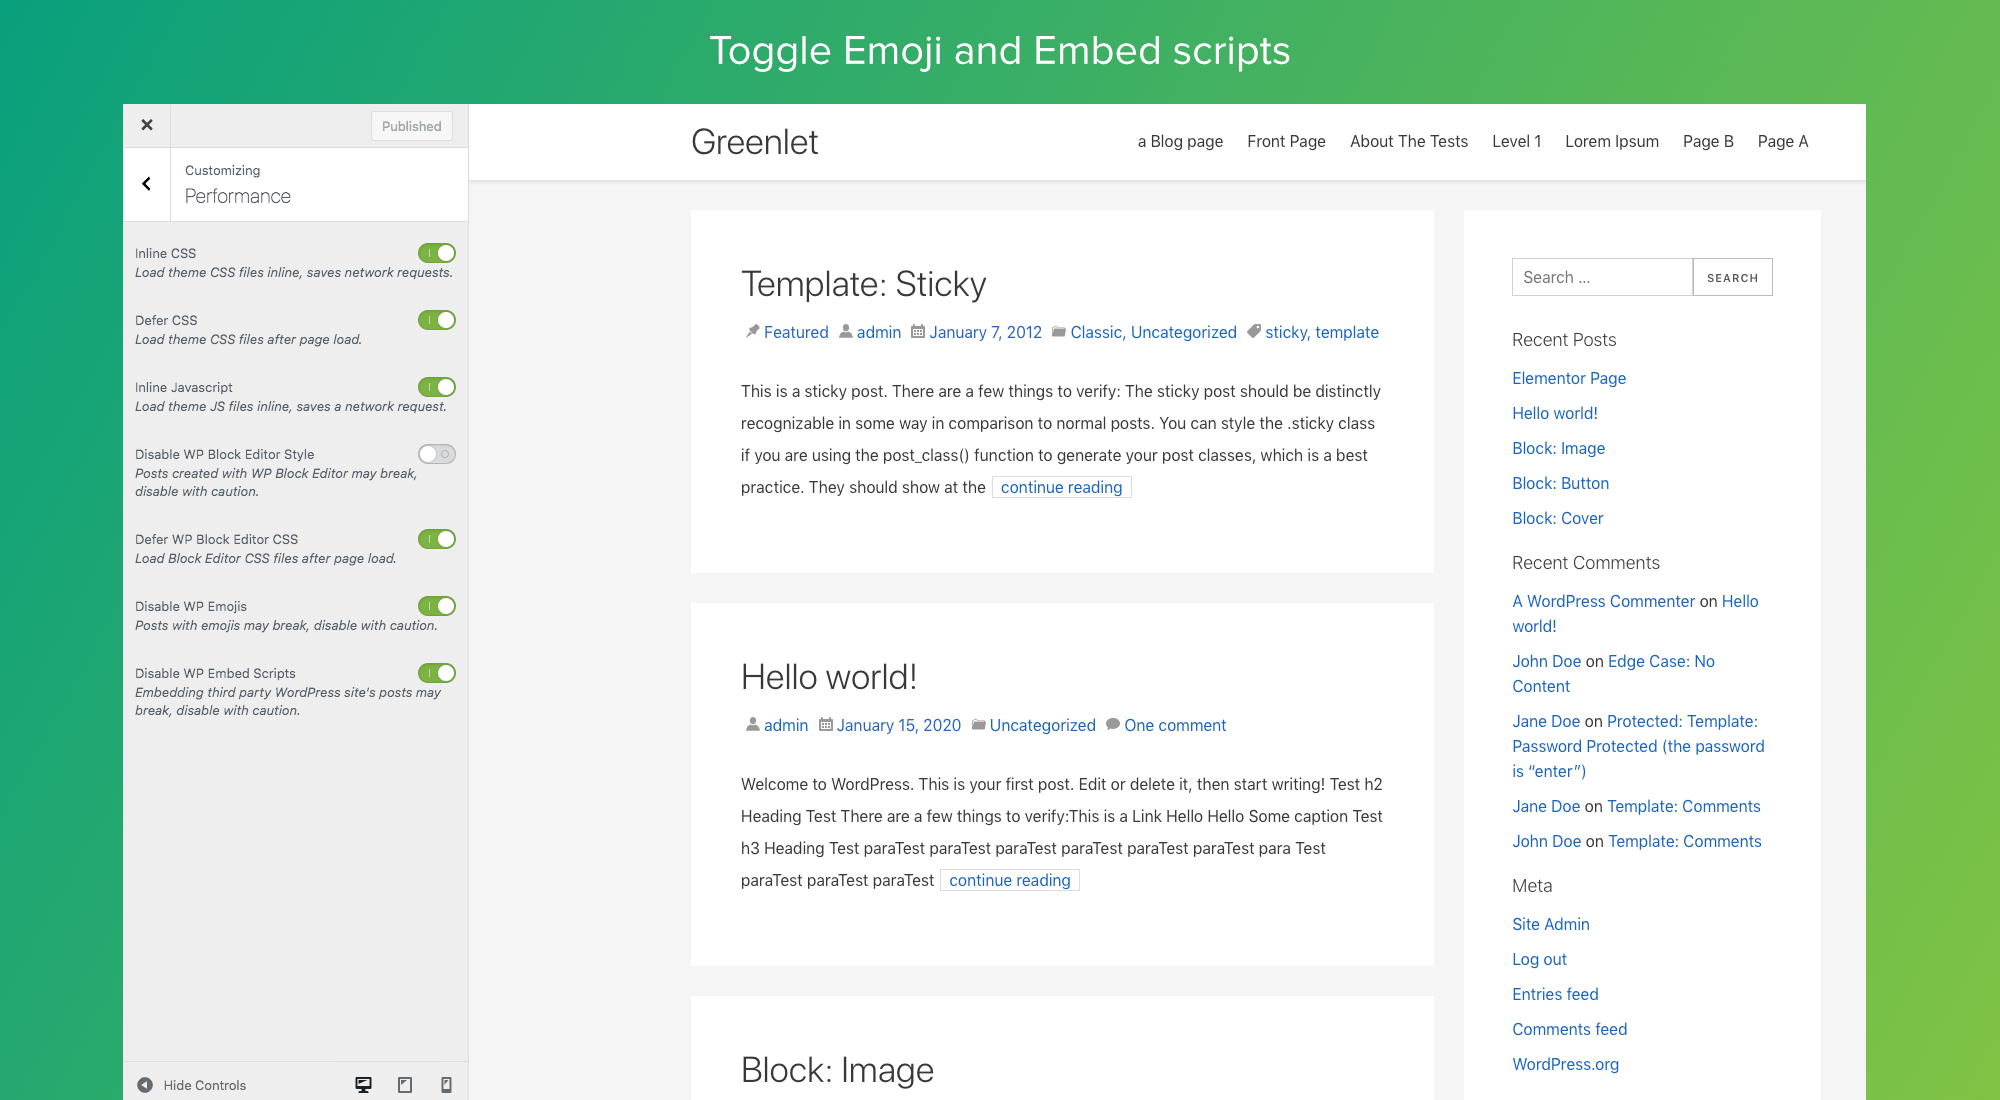Open the Greenlet site title link
2000x1100 pixels.
[x=755, y=142]
